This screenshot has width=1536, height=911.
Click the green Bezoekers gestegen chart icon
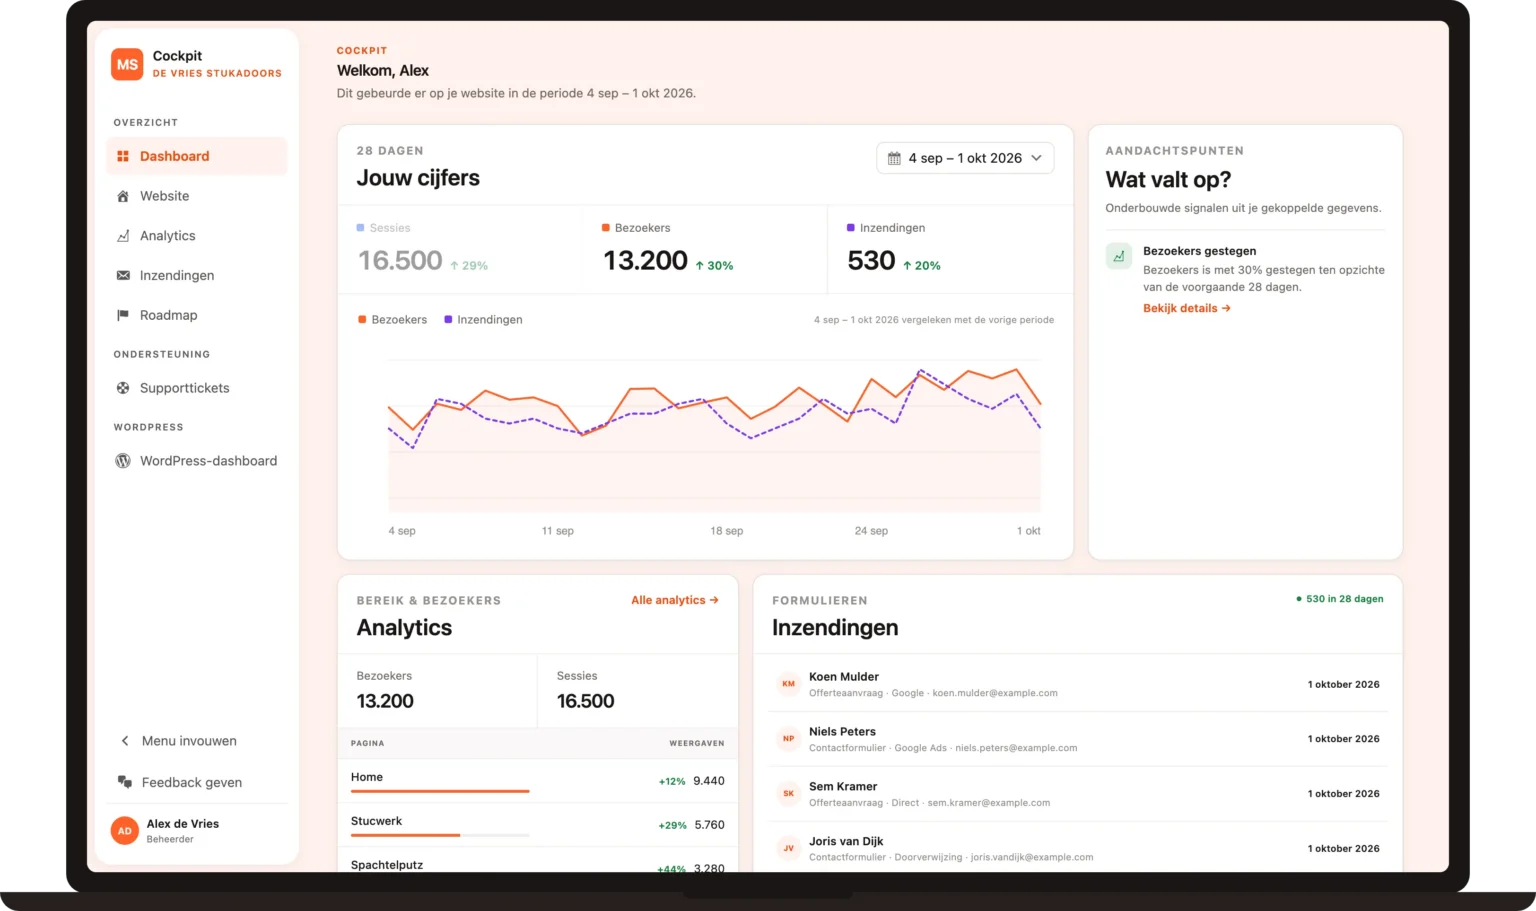pyautogui.click(x=1119, y=256)
